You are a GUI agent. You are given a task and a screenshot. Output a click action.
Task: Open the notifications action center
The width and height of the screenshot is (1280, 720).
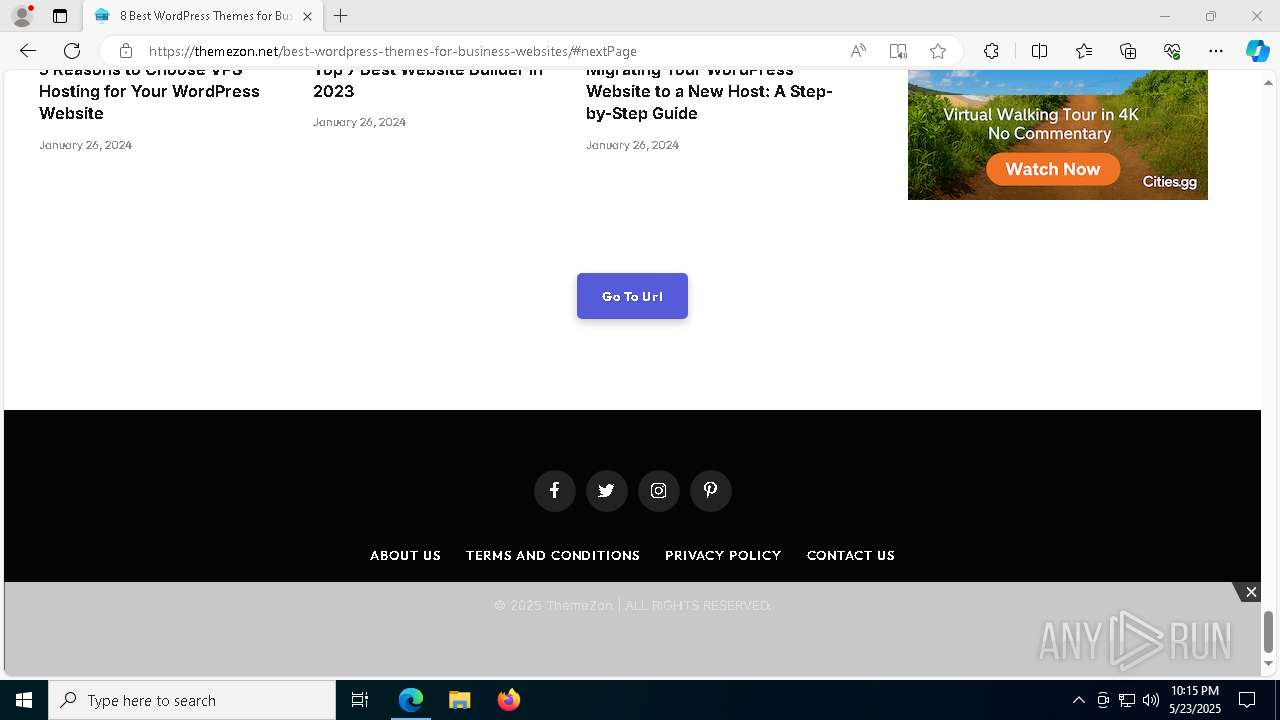pos(1247,700)
